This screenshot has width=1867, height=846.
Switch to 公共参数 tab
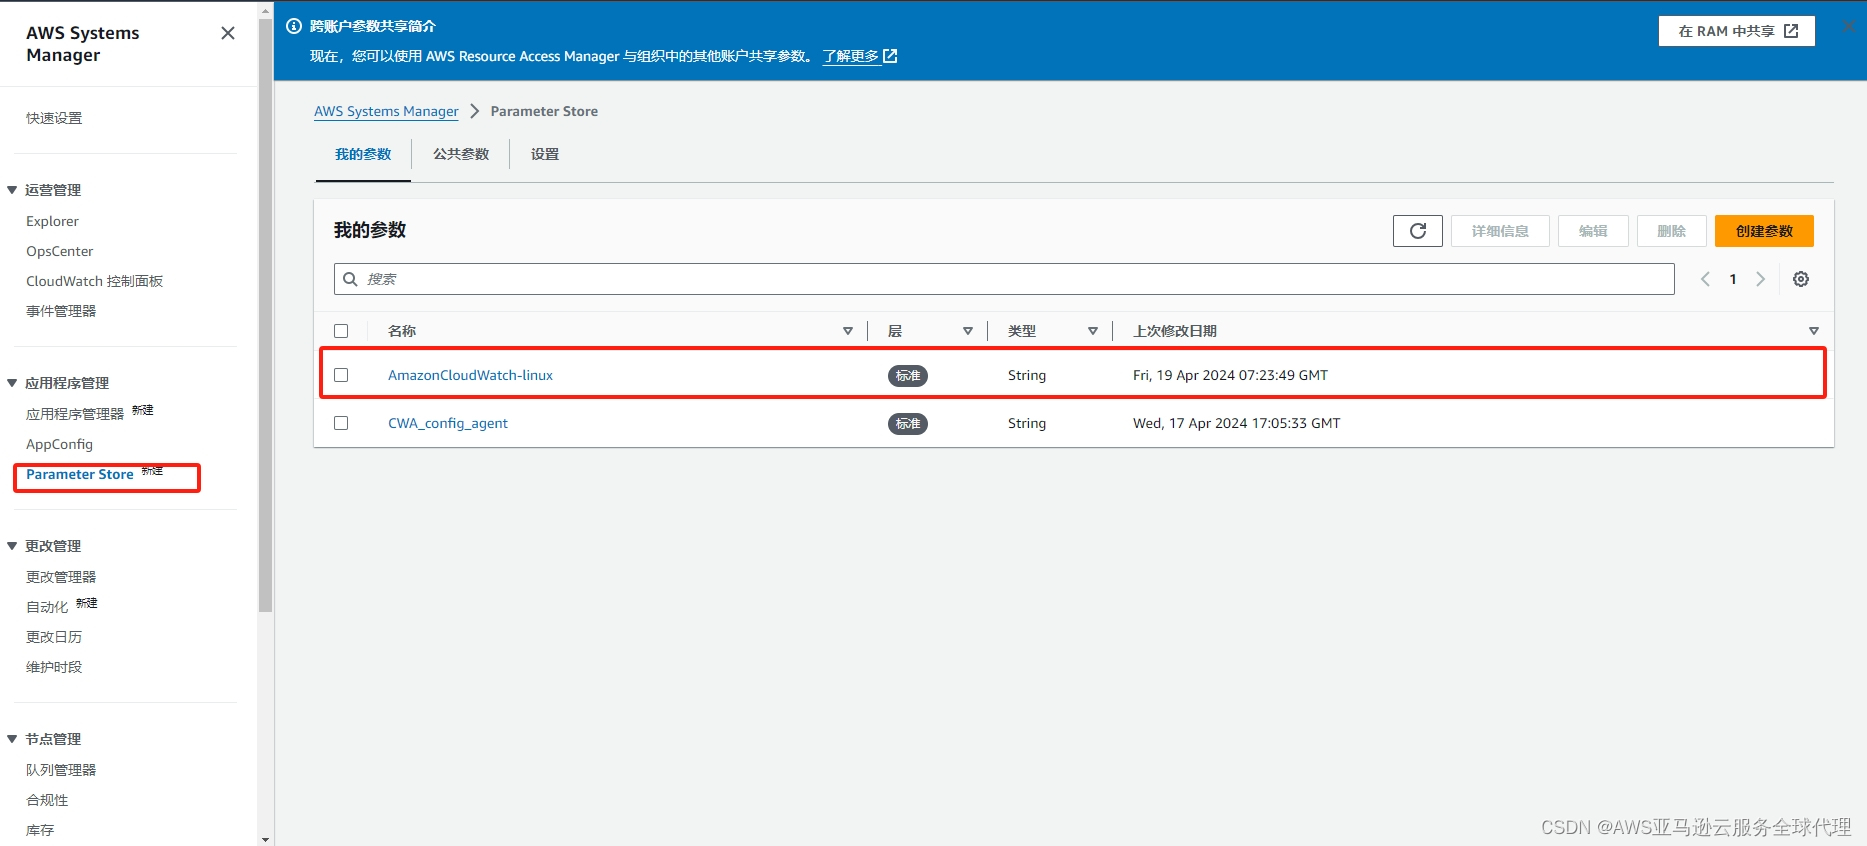tap(461, 154)
